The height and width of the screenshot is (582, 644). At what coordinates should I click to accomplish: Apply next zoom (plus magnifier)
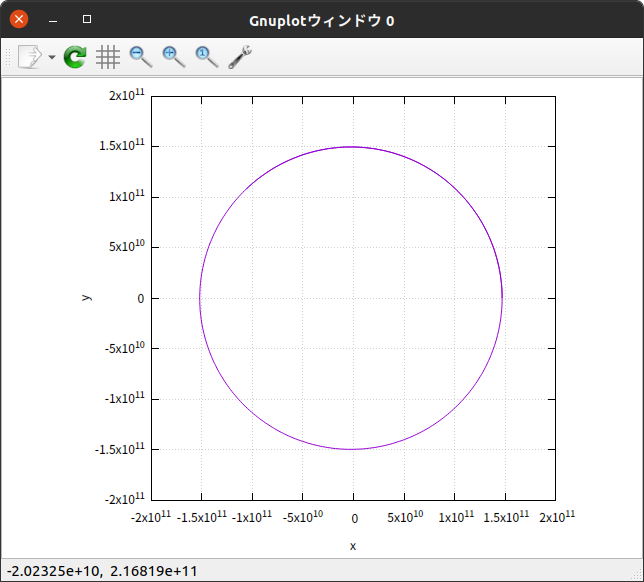pos(174,57)
